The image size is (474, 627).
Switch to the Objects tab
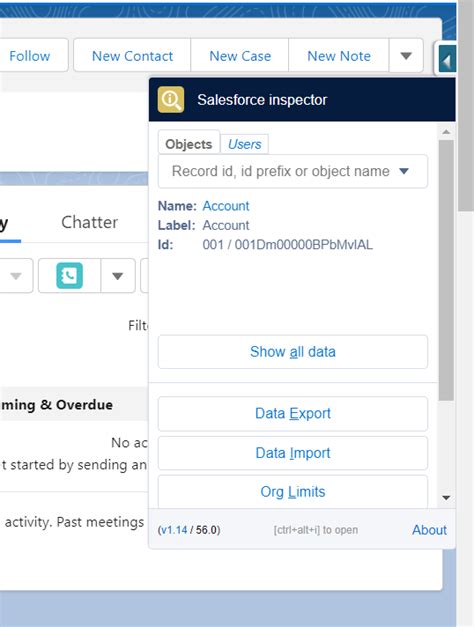tap(189, 144)
